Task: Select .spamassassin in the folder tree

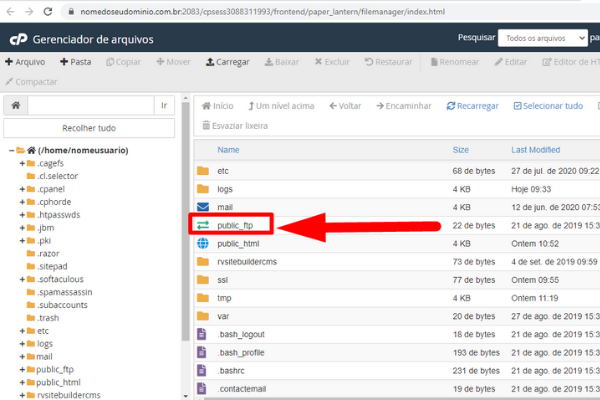Action: tap(65, 292)
